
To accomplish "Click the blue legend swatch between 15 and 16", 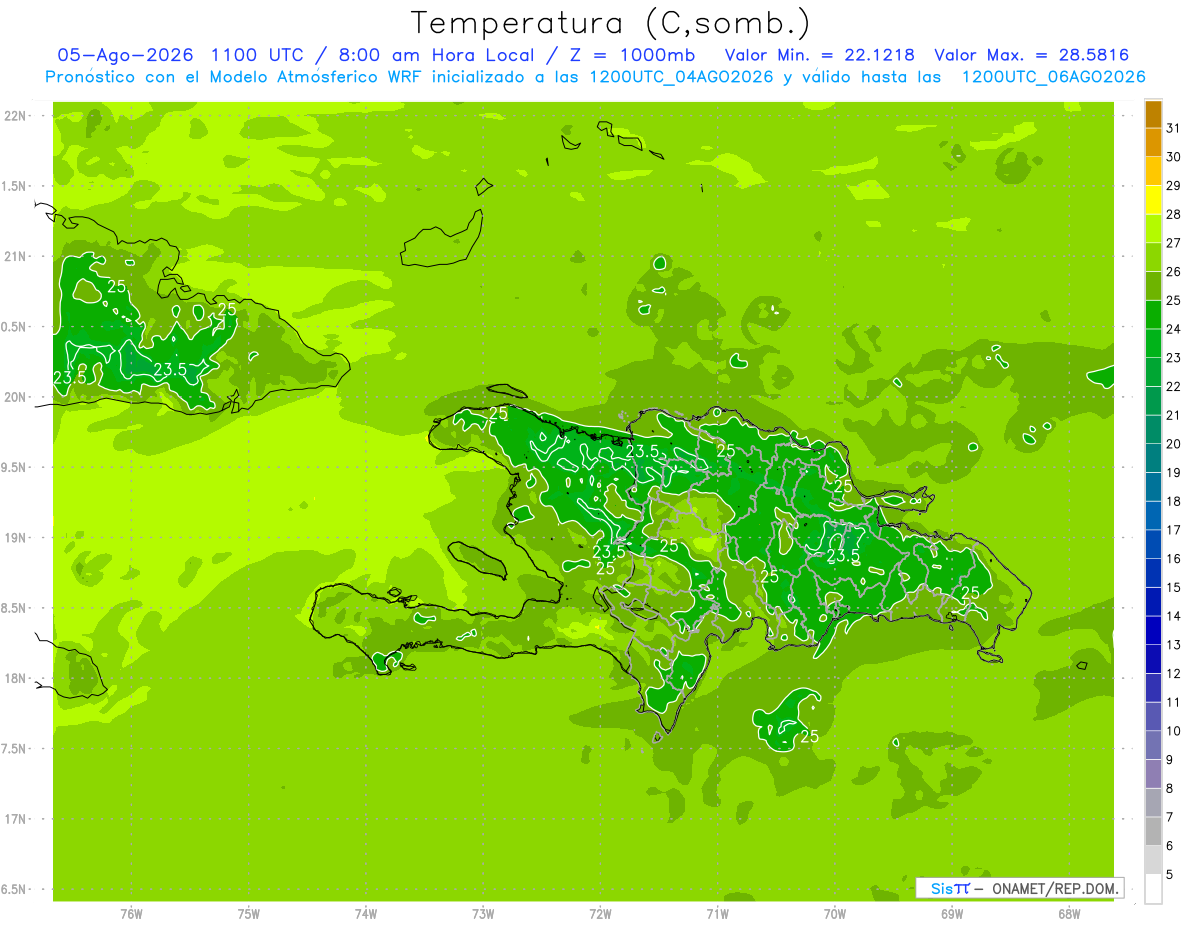I will [1153, 573].
